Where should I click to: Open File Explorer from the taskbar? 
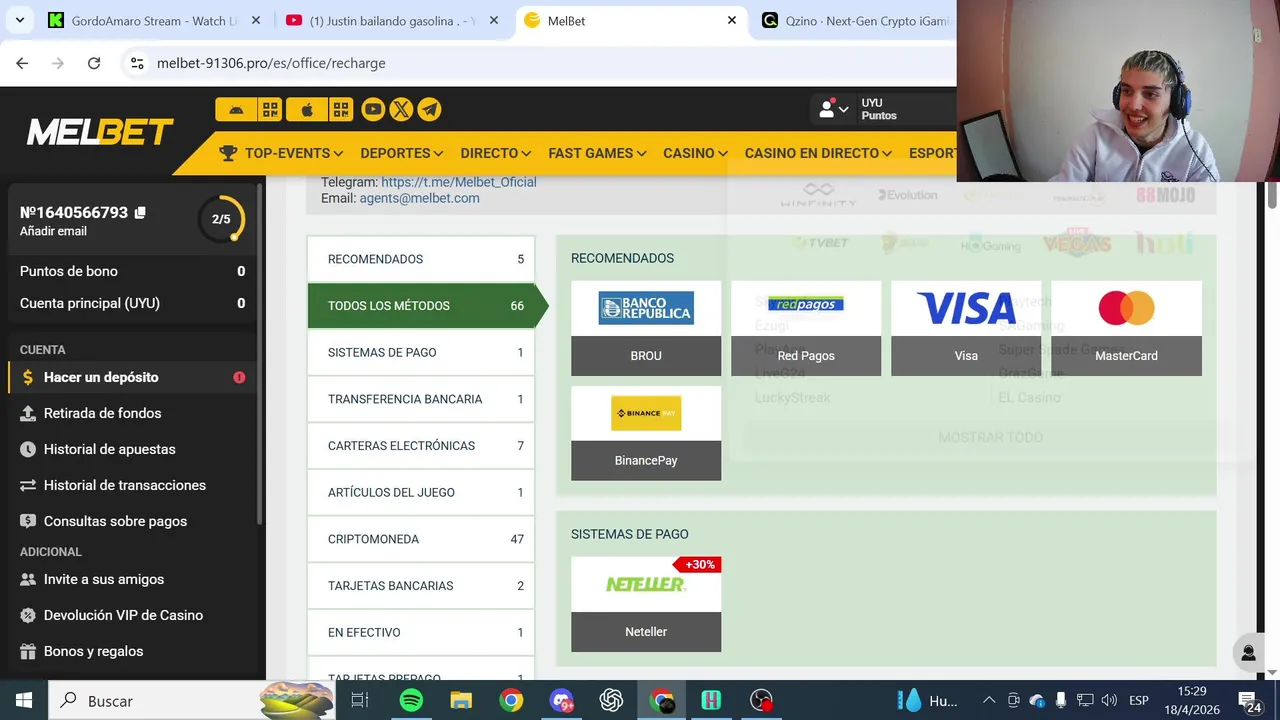coord(461,701)
